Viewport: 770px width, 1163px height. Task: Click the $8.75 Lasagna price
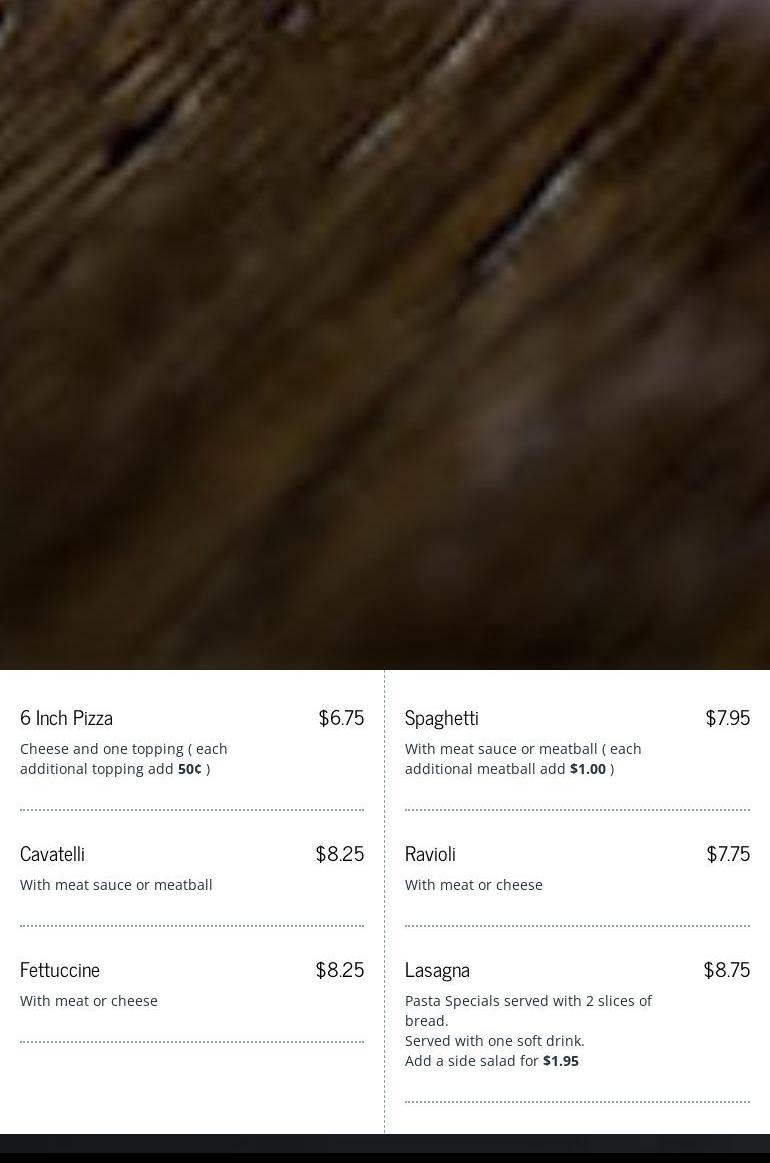(726, 970)
